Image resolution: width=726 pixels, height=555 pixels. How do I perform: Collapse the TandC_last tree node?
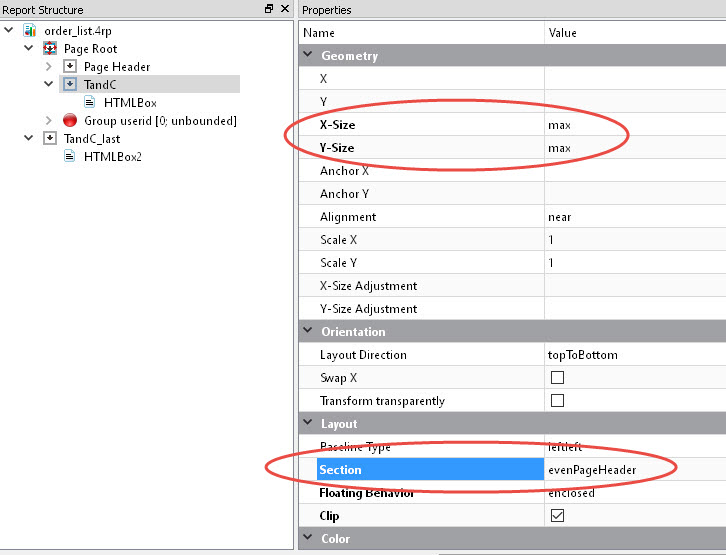29,138
